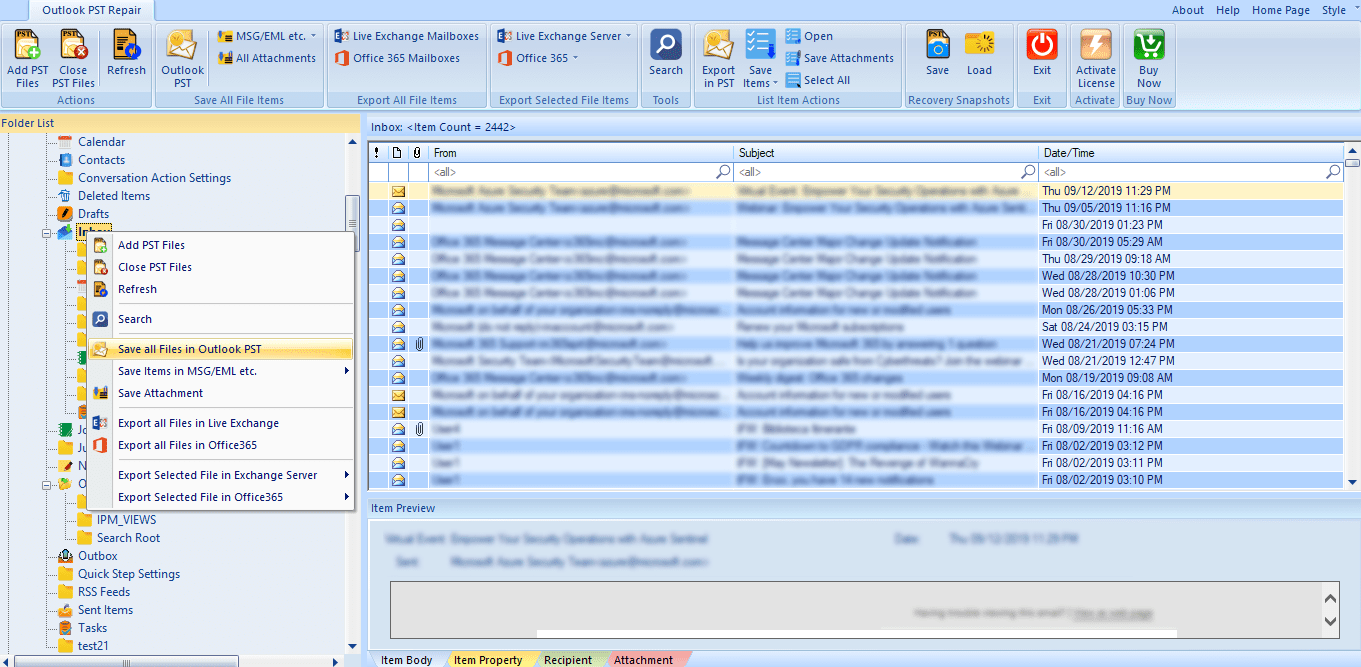The height and width of the screenshot is (667, 1361).
Task: Switch to Item Property tab
Action: pos(487,660)
